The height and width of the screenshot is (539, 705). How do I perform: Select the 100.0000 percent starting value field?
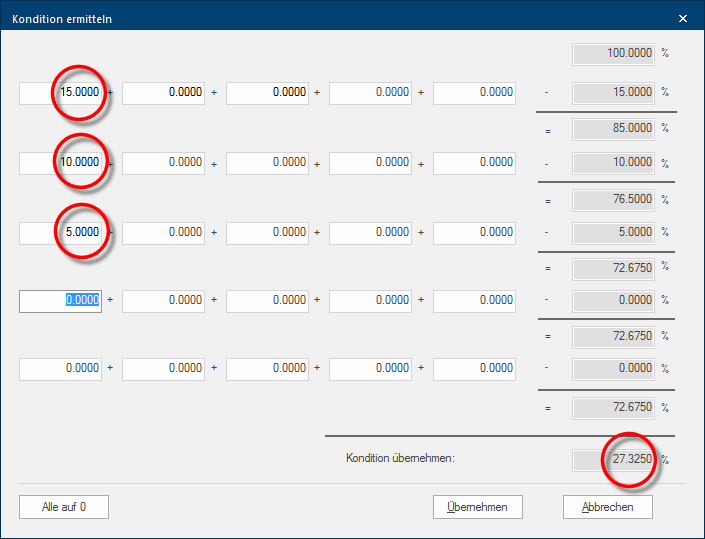(x=613, y=53)
